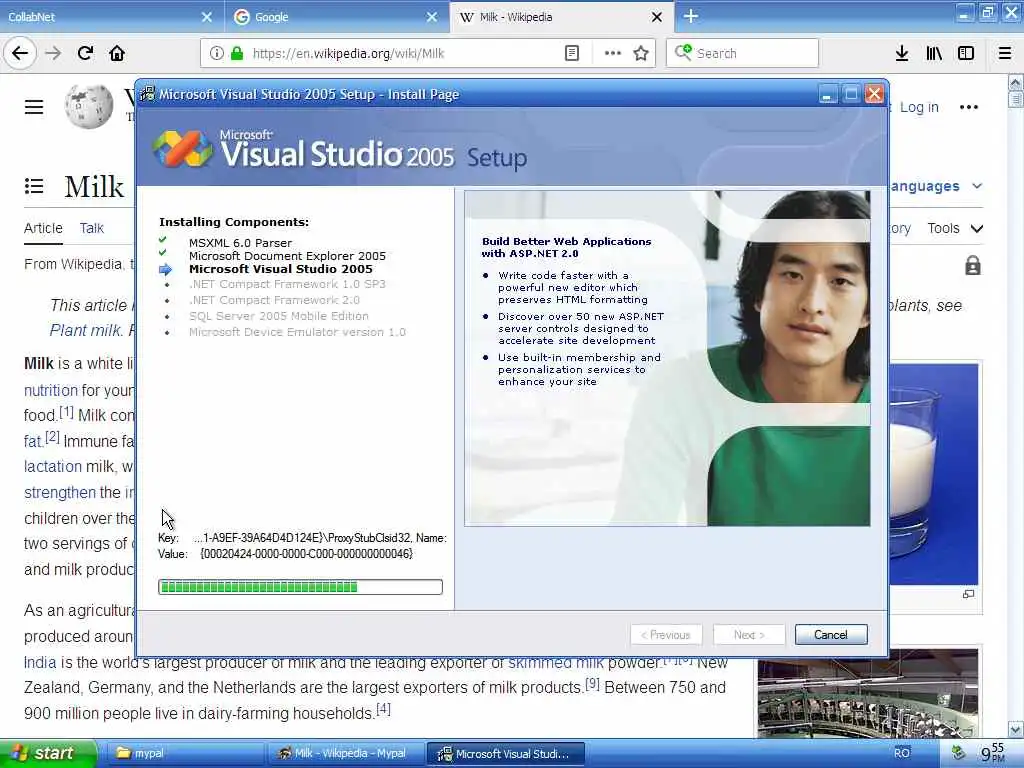Click the green padlock secure connection icon
1024x768 pixels.
tap(237, 53)
